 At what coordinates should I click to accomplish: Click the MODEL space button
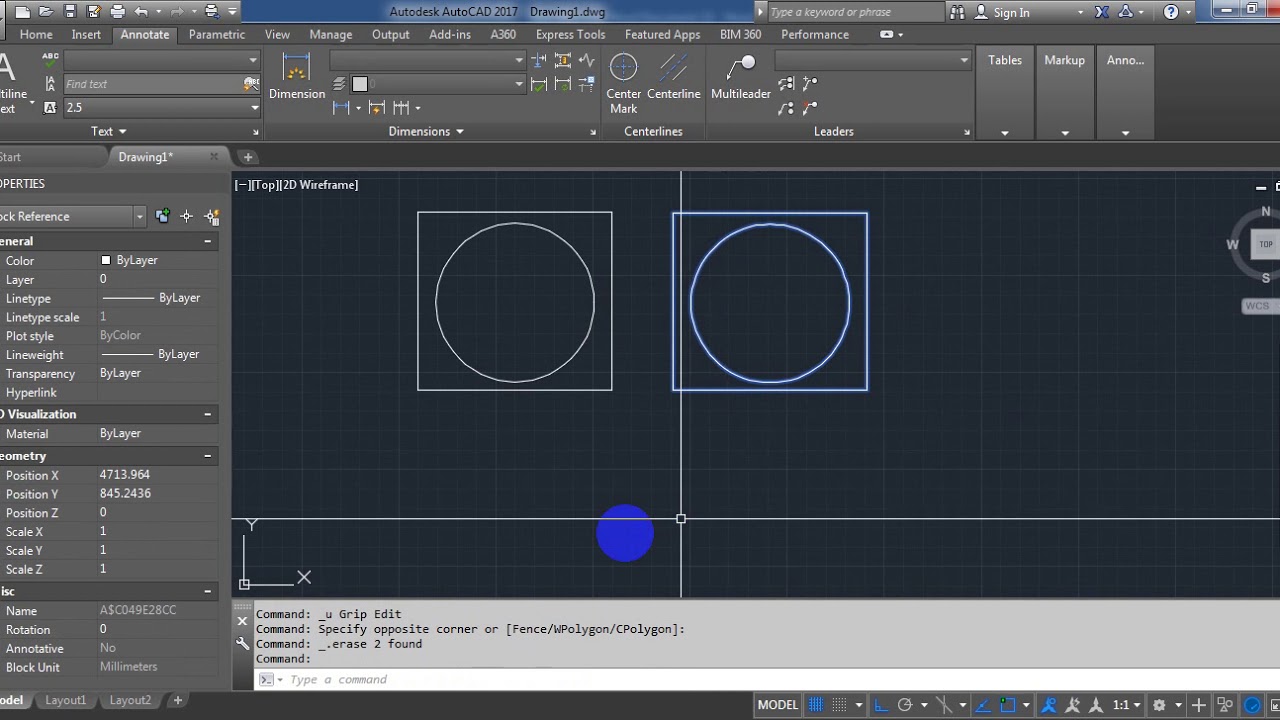point(778,705)
